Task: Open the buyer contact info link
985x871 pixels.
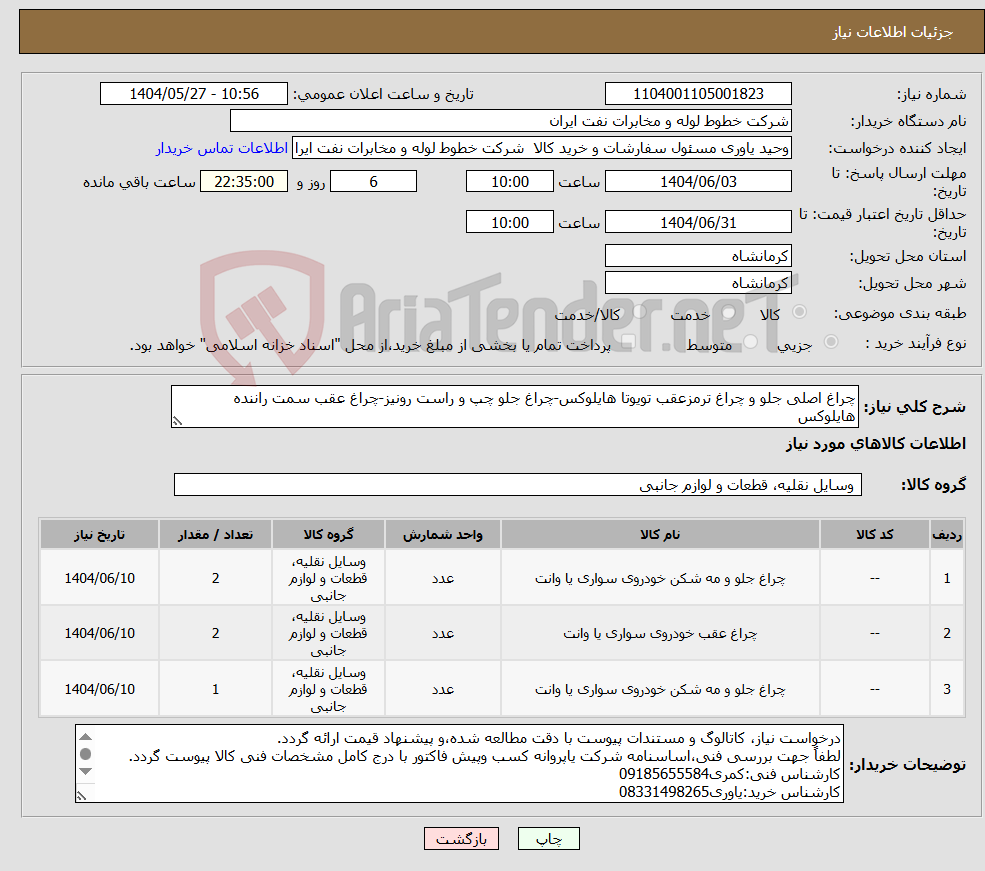Action: [x=222, y=148]
